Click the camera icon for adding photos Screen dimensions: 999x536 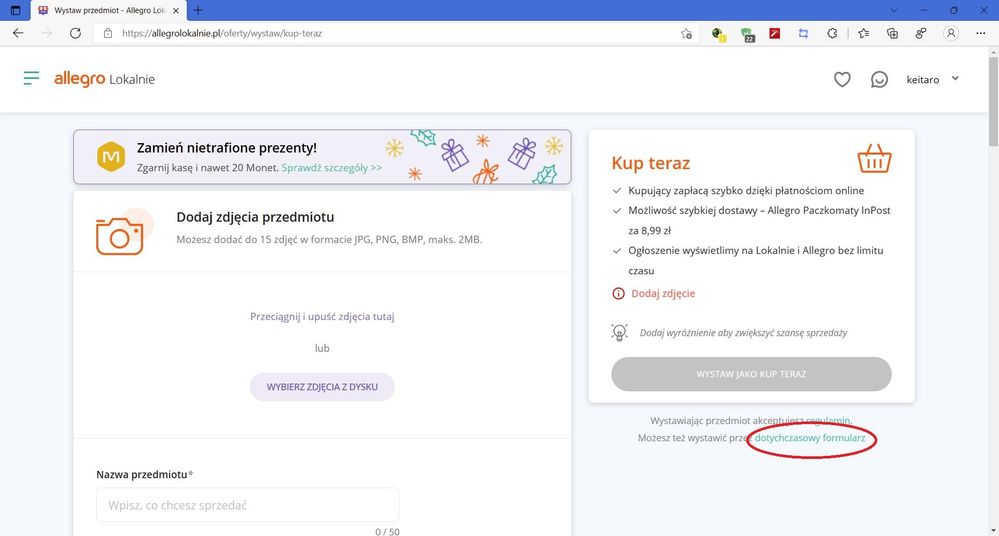(120, 234)
